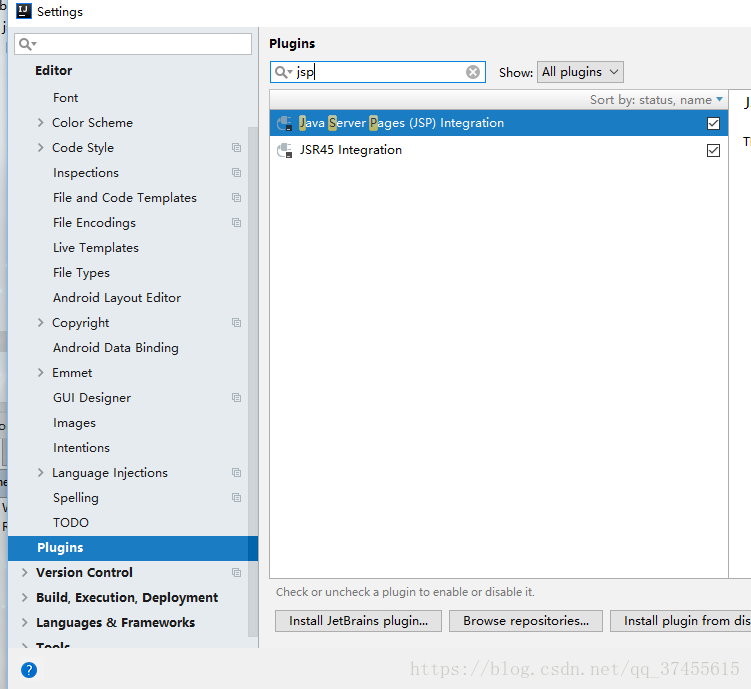The width and height of the screenshot is (751, 689).
Task: Click the project-level icon beside Copyright
Action: pyautogui.click(x=236, y=322)
